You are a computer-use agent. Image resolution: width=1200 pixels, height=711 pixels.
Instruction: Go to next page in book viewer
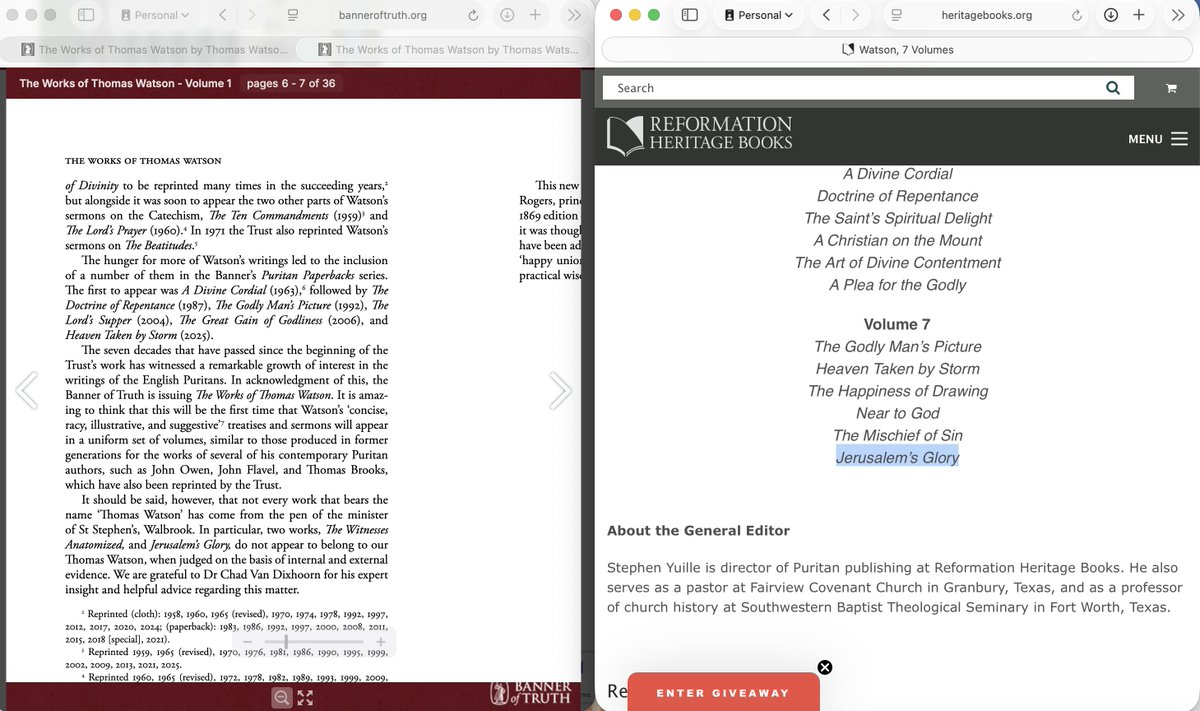(x=561, y=390)
